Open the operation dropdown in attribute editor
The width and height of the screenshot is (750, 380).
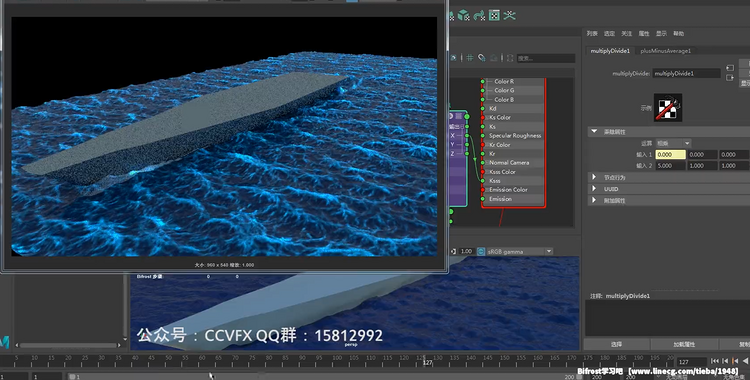[673, 143]
